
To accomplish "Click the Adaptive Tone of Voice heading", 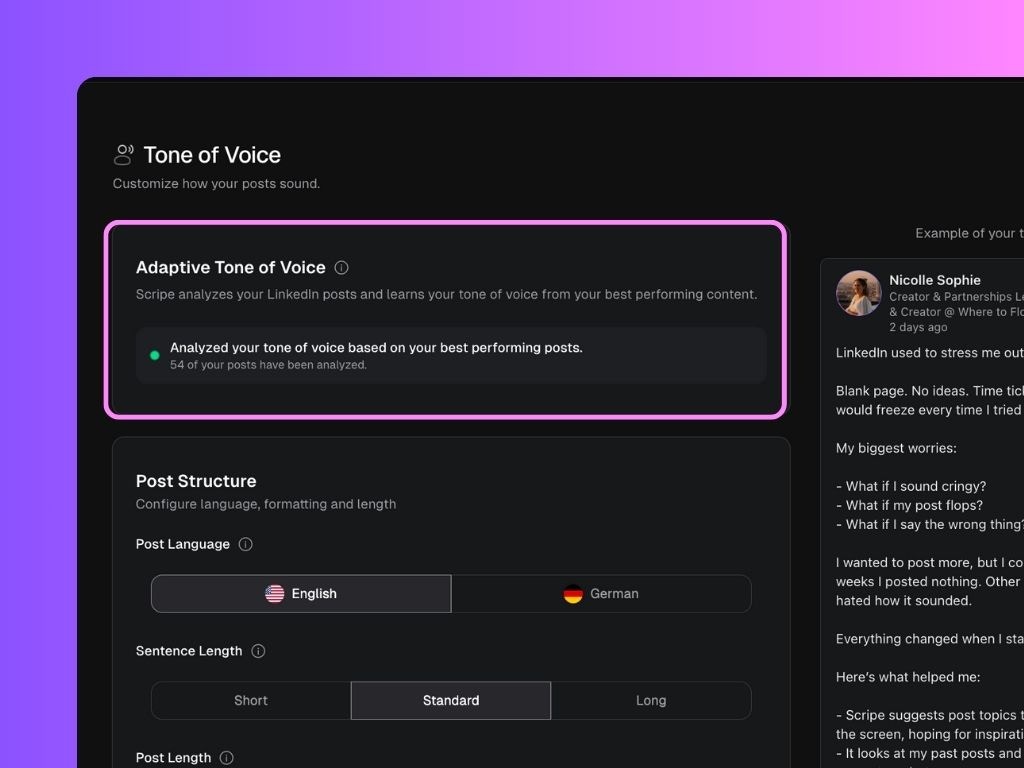I will click(x=231, y=268).
